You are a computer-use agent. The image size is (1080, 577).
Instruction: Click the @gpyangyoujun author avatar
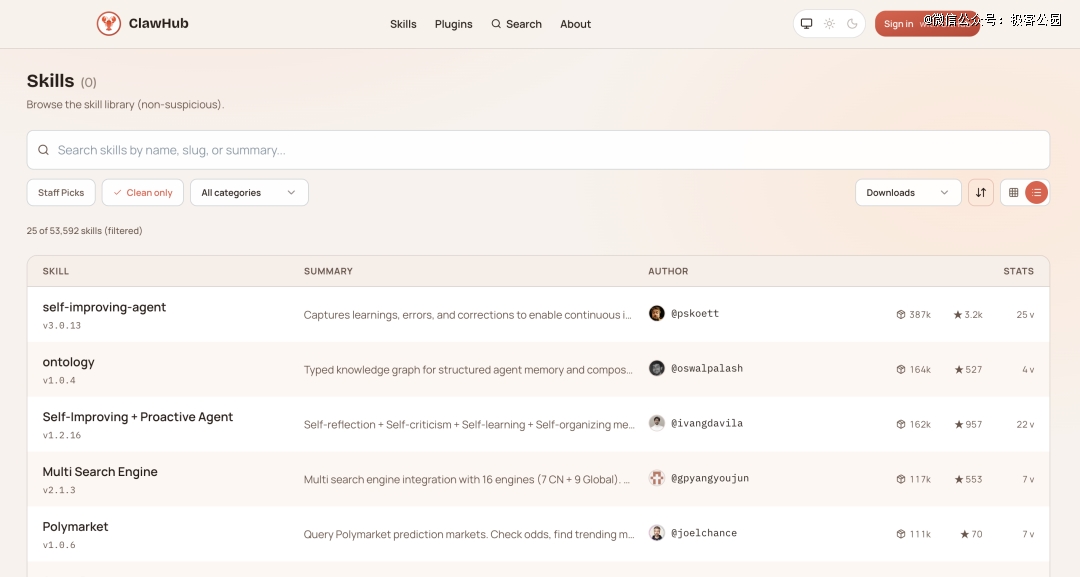tap(657, 479)
